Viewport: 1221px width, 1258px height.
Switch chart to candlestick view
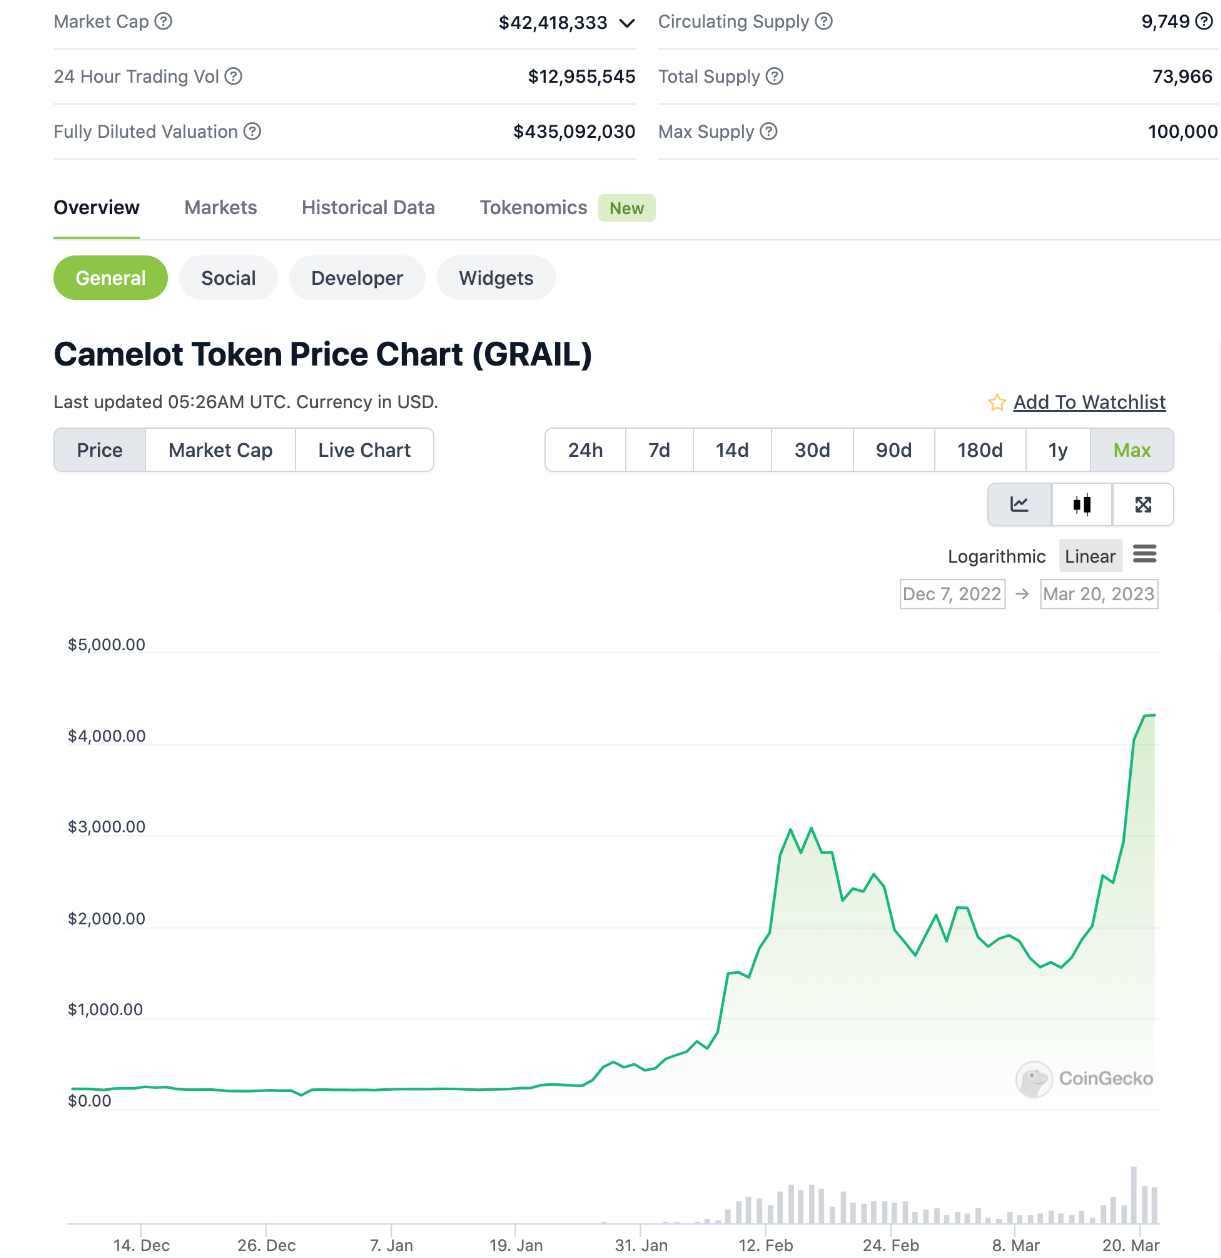point(1082,504)
